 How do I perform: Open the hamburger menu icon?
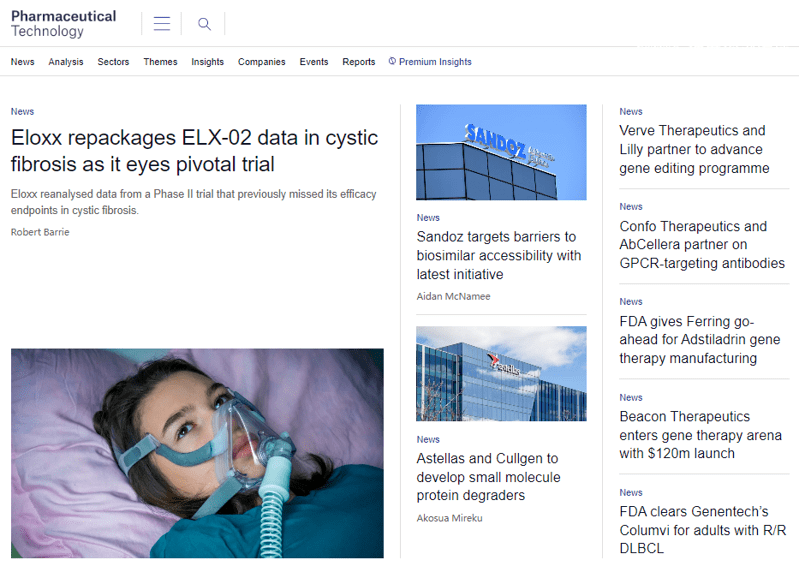pyautogui.click(x=162, y=23)
